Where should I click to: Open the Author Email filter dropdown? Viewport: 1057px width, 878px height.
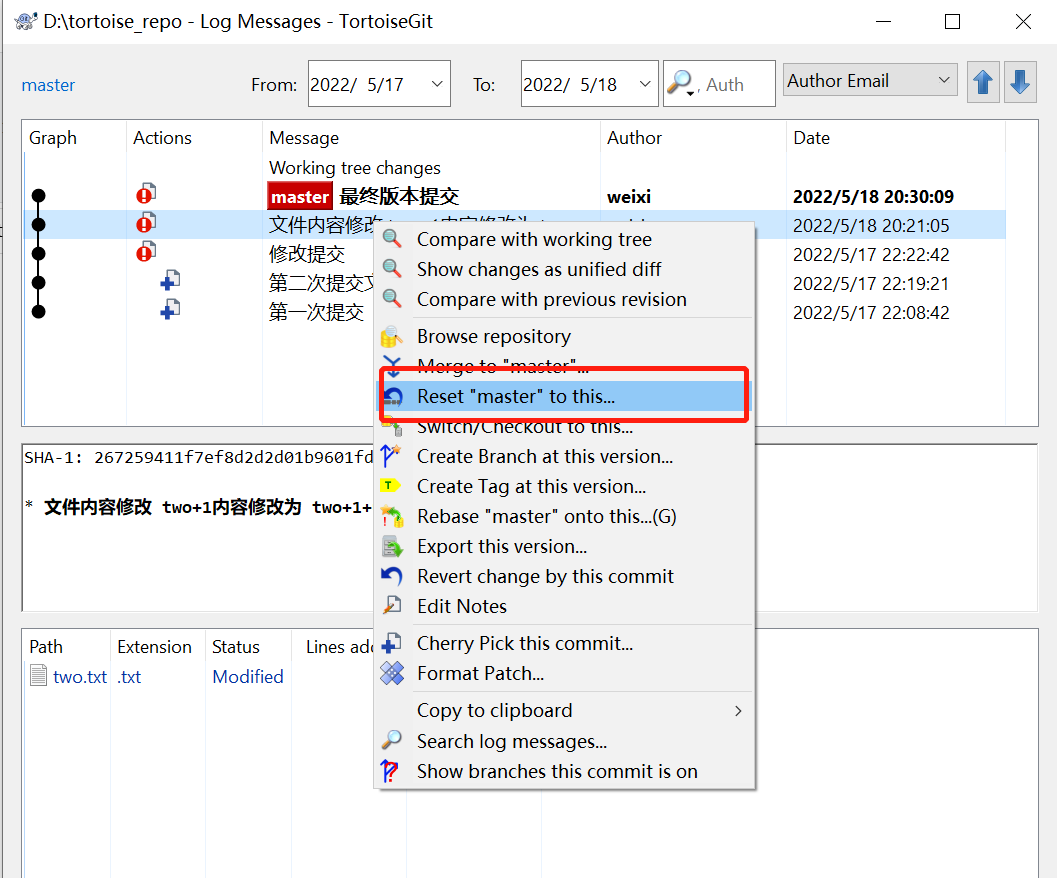coord(944,80)
